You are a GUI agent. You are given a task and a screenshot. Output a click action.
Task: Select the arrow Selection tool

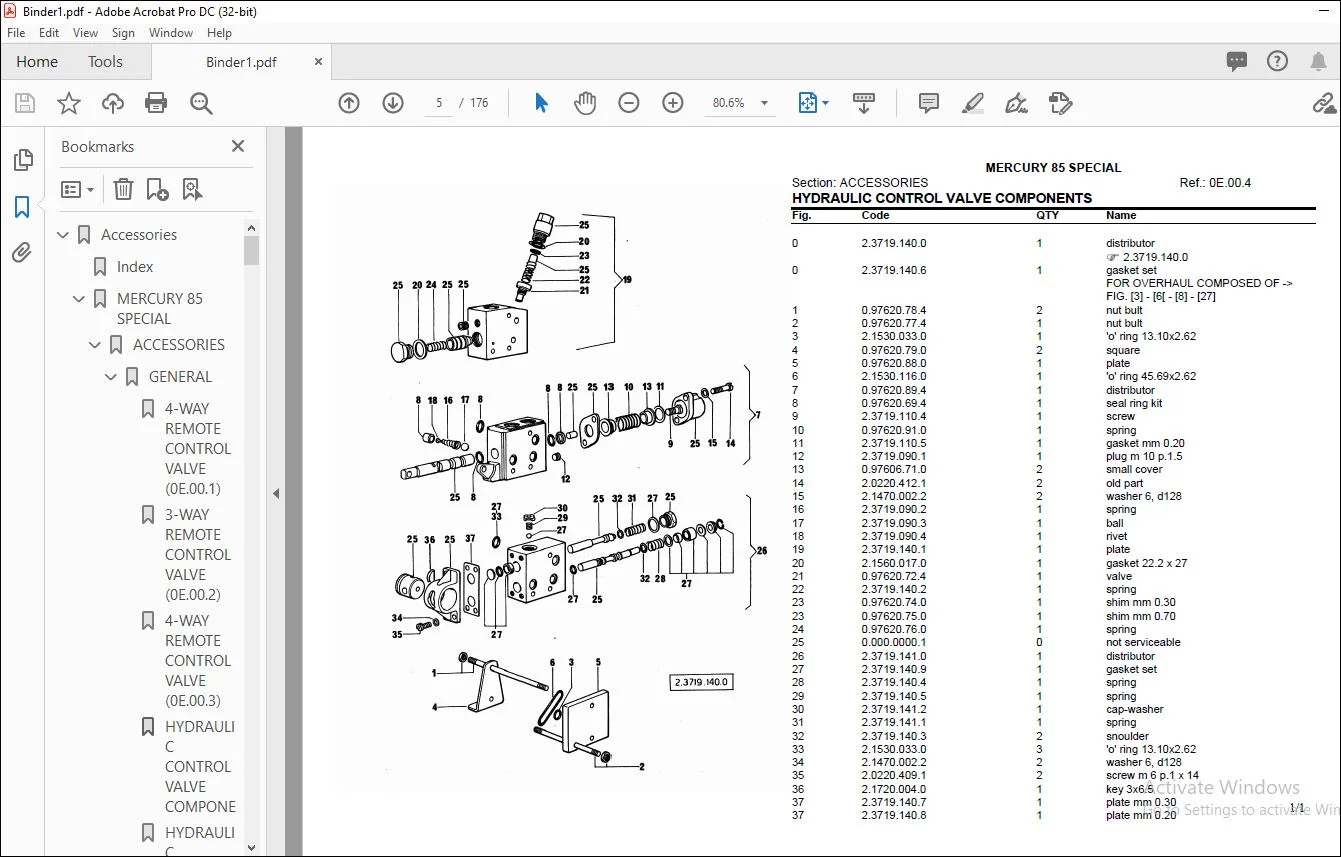tap(541, 103)
